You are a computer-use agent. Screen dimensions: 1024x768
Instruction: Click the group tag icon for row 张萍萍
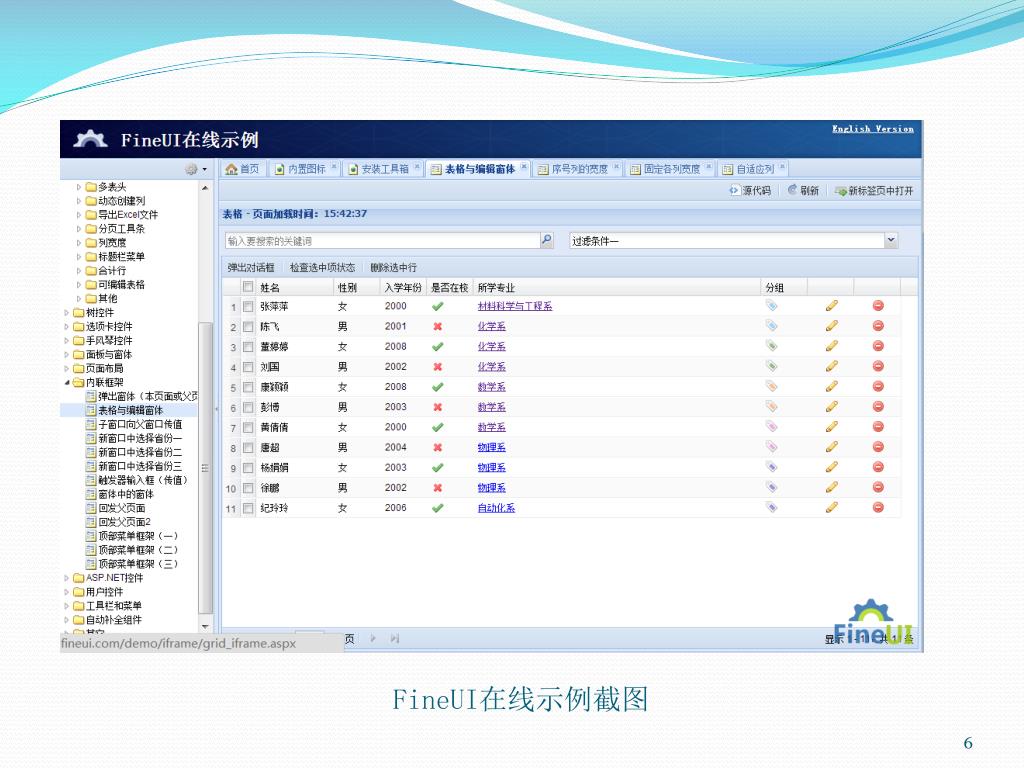pos(771,305)
